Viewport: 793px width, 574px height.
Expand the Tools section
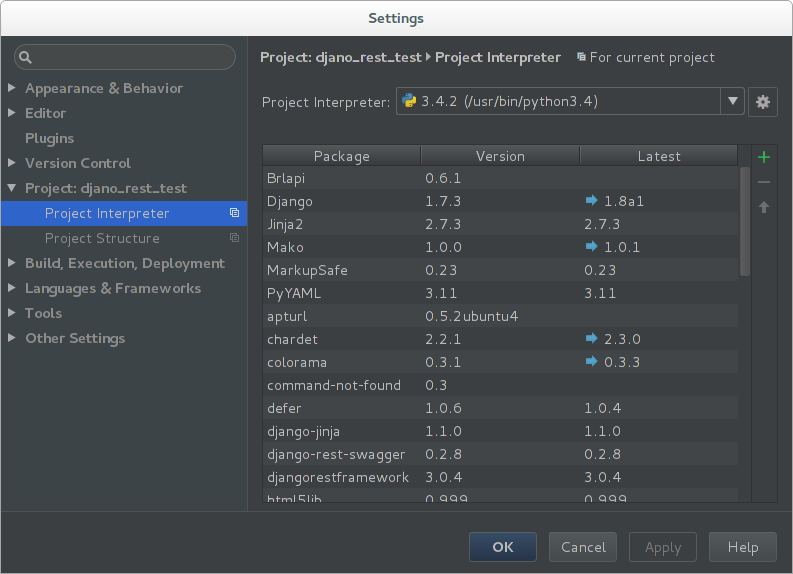click(x=12, y=313)
